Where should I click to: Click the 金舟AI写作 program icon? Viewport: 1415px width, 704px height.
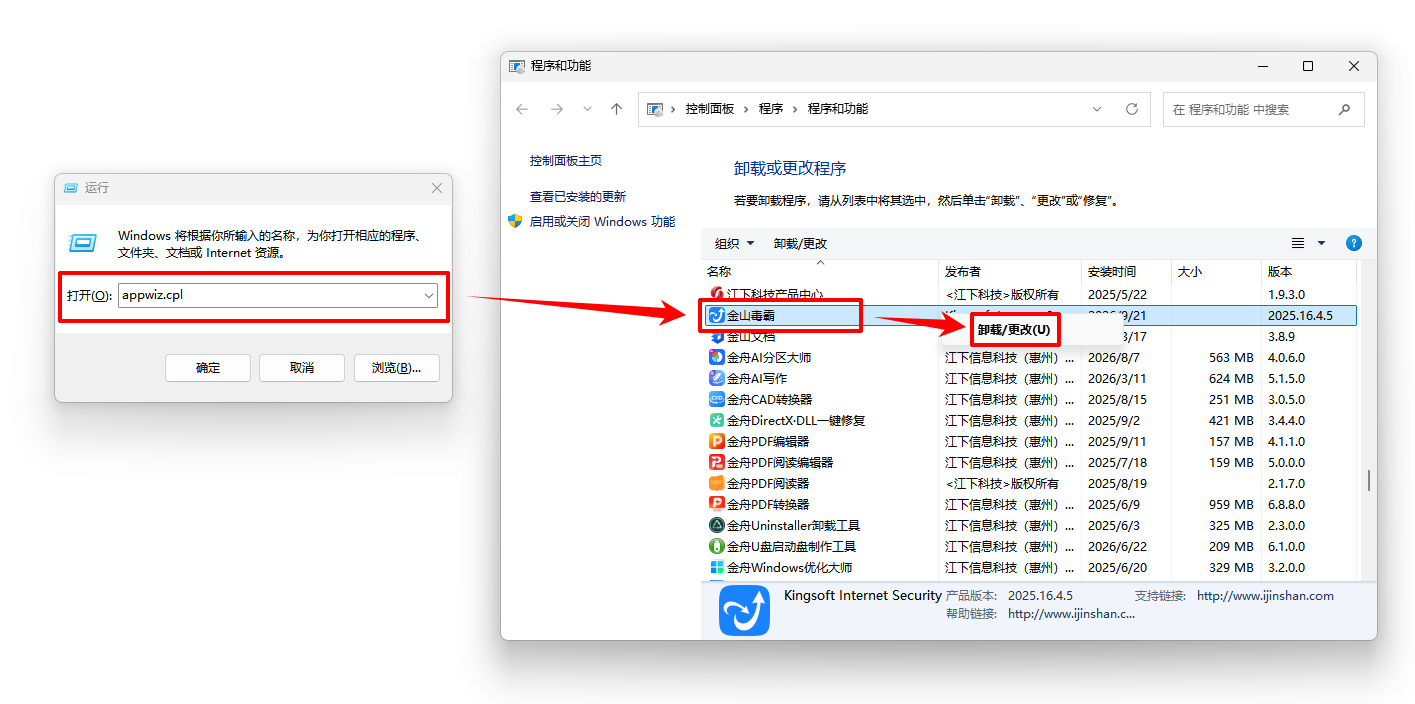tap(716, 378)
